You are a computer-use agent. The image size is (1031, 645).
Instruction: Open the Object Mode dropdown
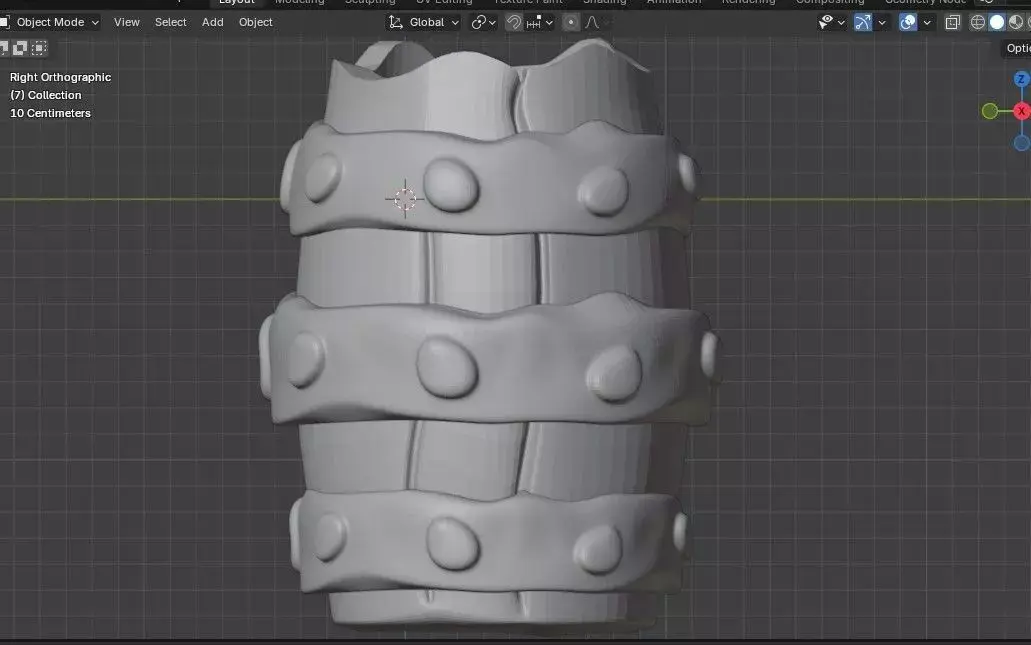pyautogui.click(x=51, y=22)
